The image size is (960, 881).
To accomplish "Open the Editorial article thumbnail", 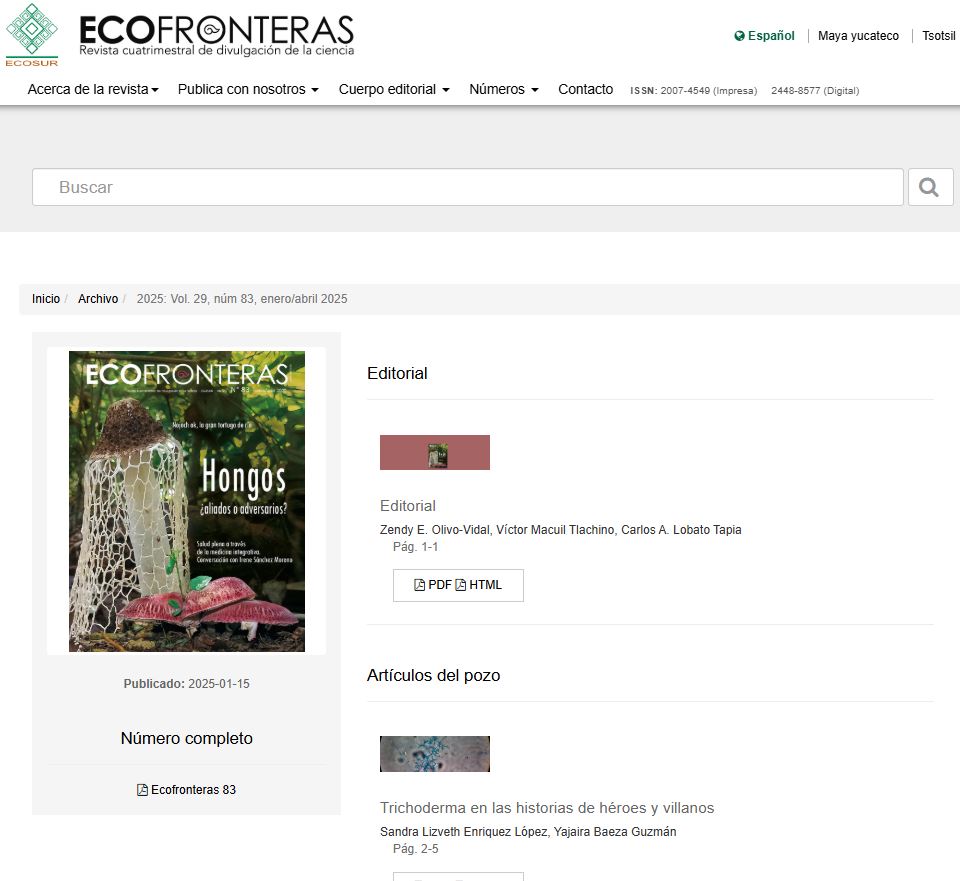I will (x=435, y=452).
